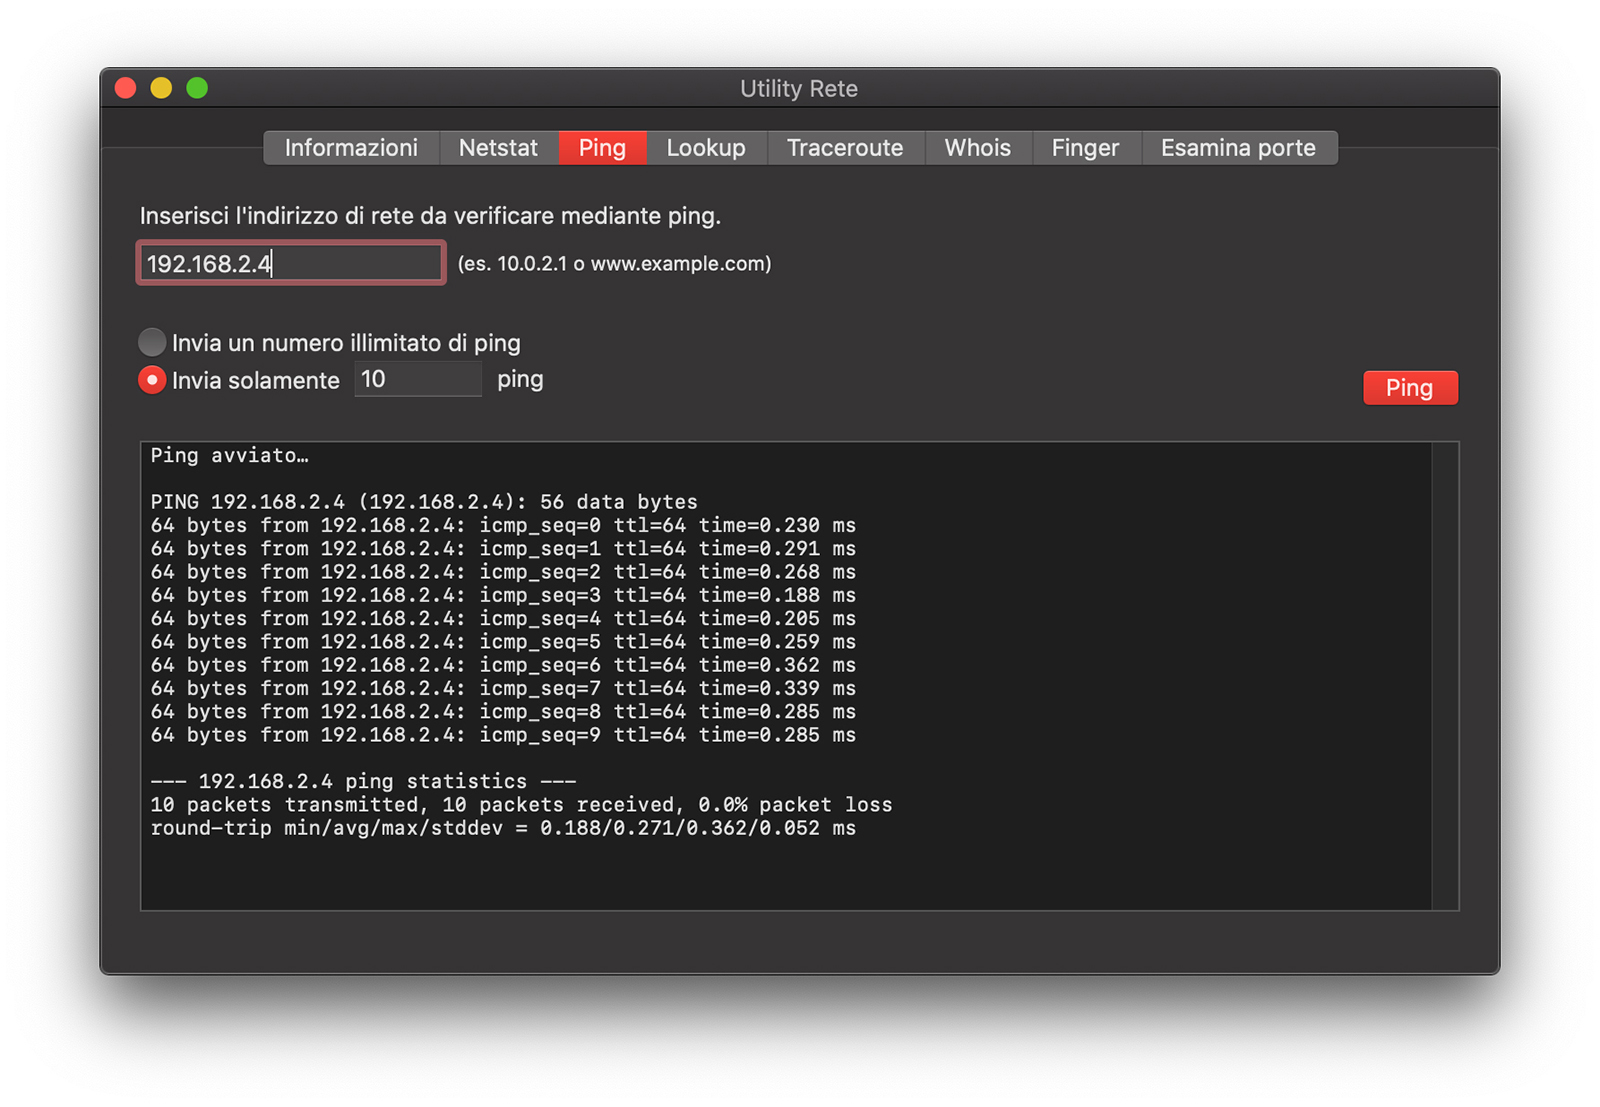The image size is (1600, 1107).
Task: Select the Ping tab
Action: click(x=602, y=148)
